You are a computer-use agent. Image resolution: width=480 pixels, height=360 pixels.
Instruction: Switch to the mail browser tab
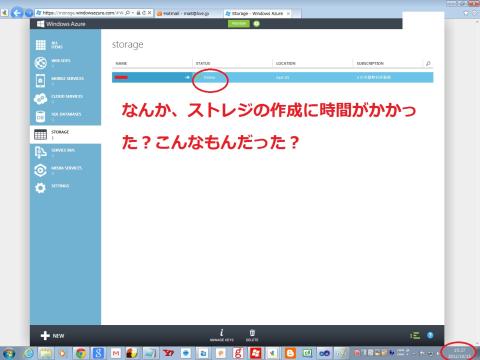(187, 13)
